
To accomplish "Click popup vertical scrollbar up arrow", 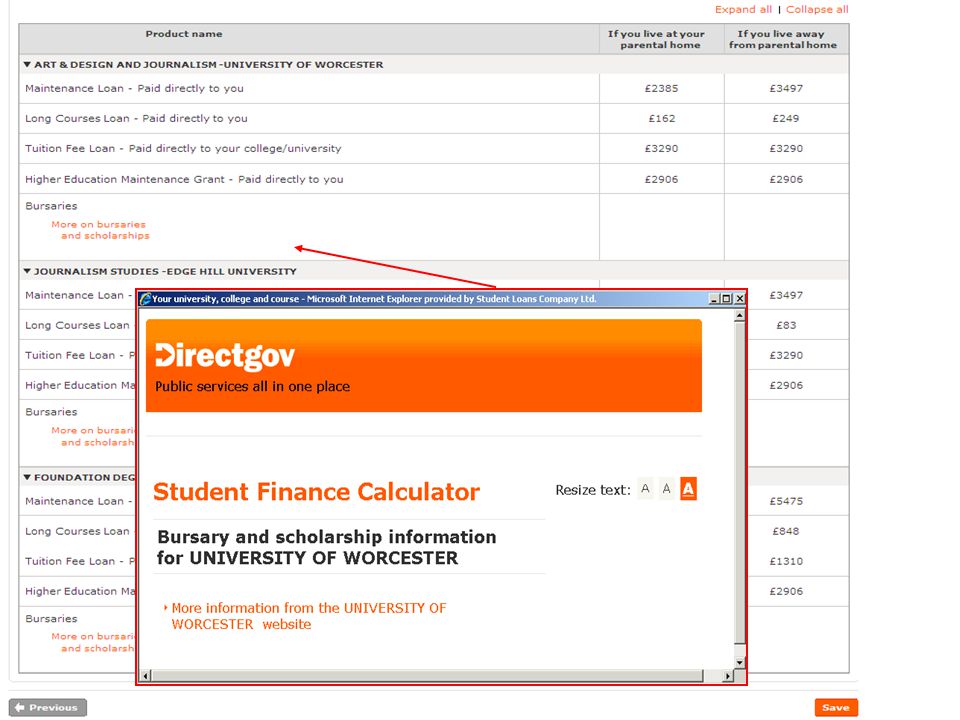I will [740, 316].
